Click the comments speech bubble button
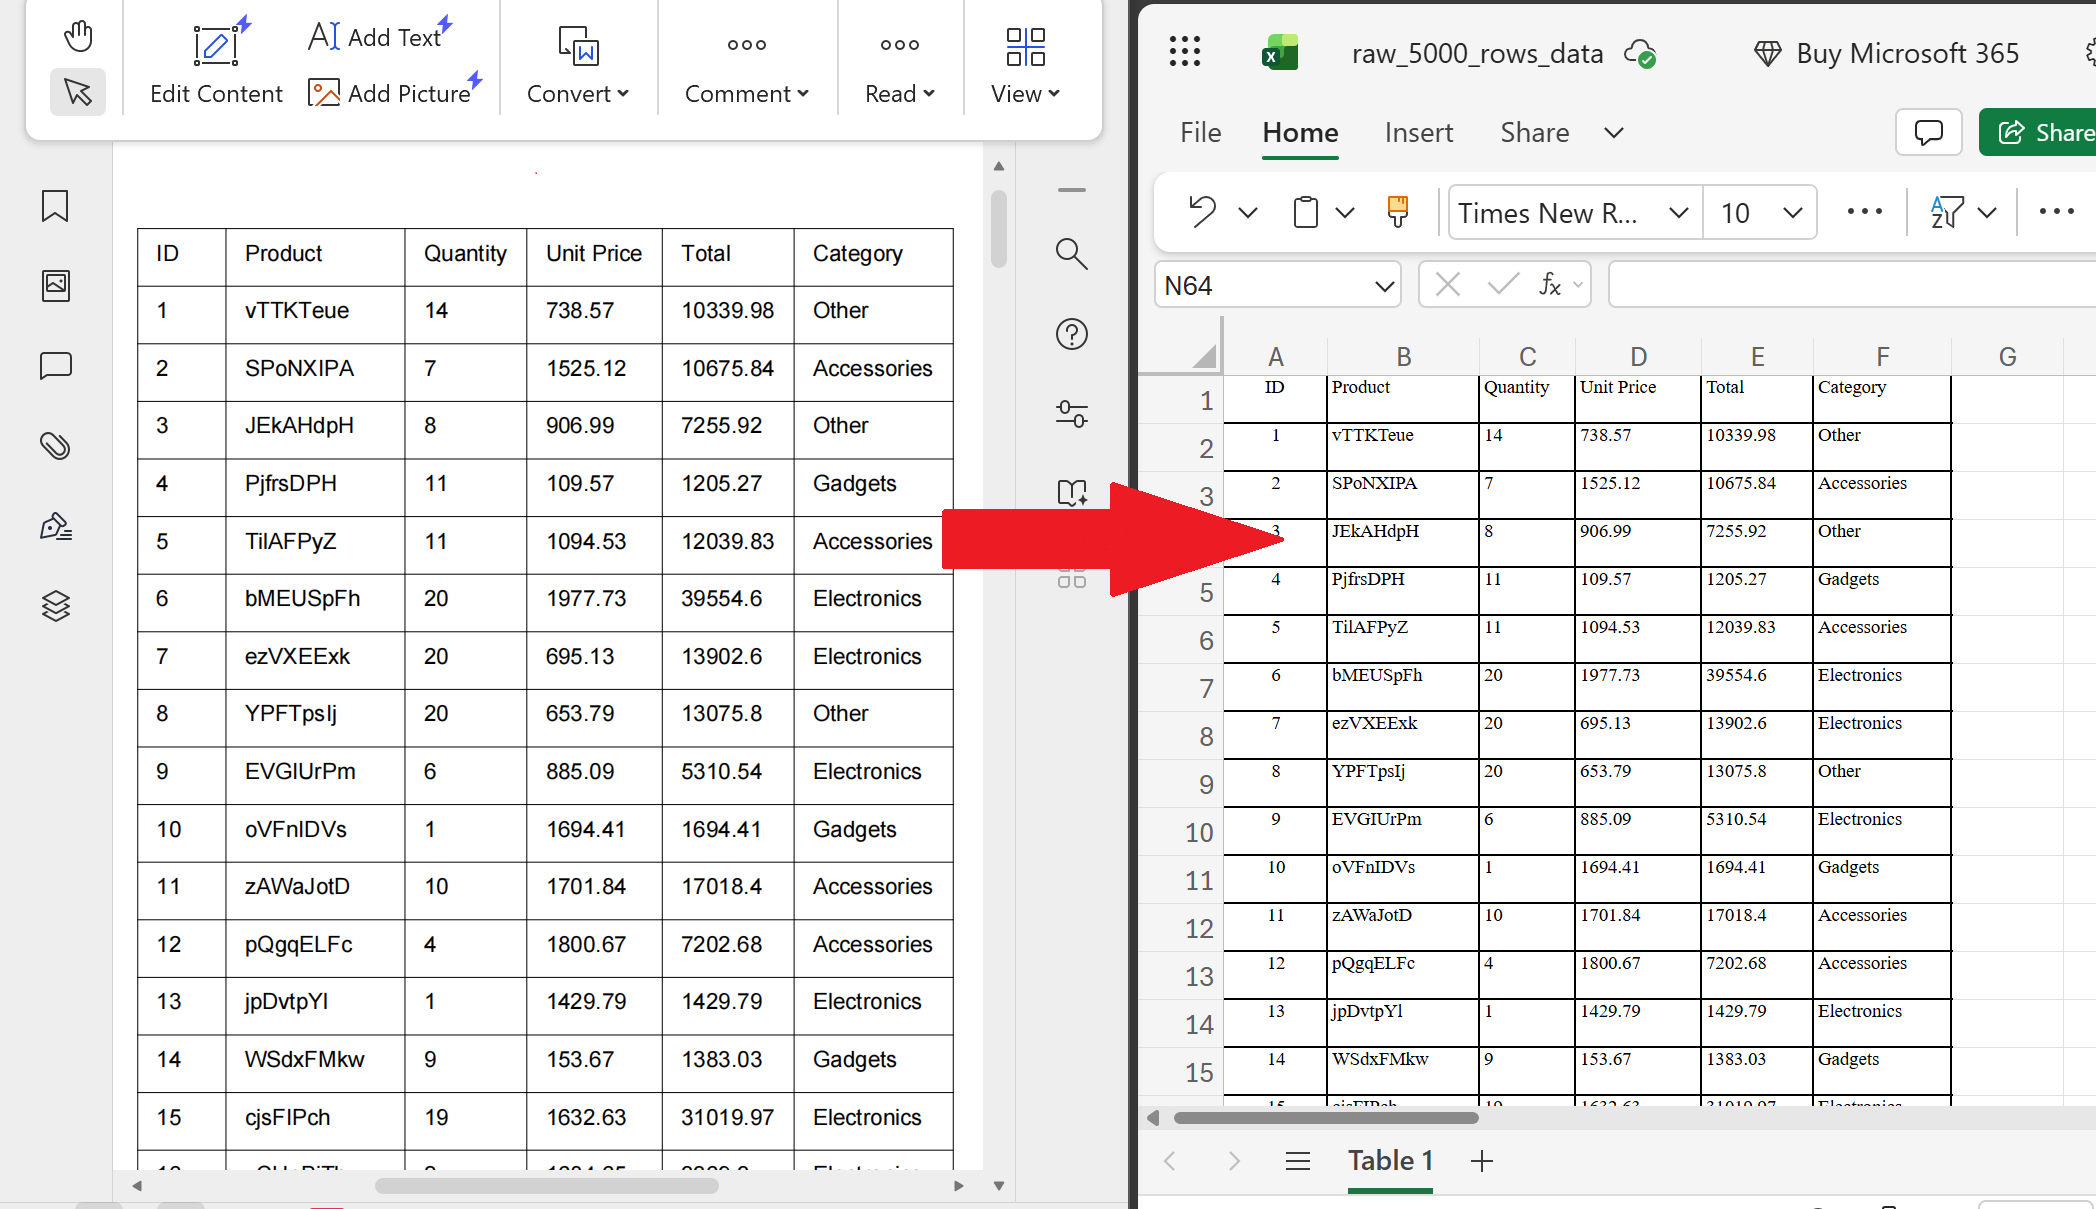Viewport: 2096px width, 1209px height. (1928, 132)
